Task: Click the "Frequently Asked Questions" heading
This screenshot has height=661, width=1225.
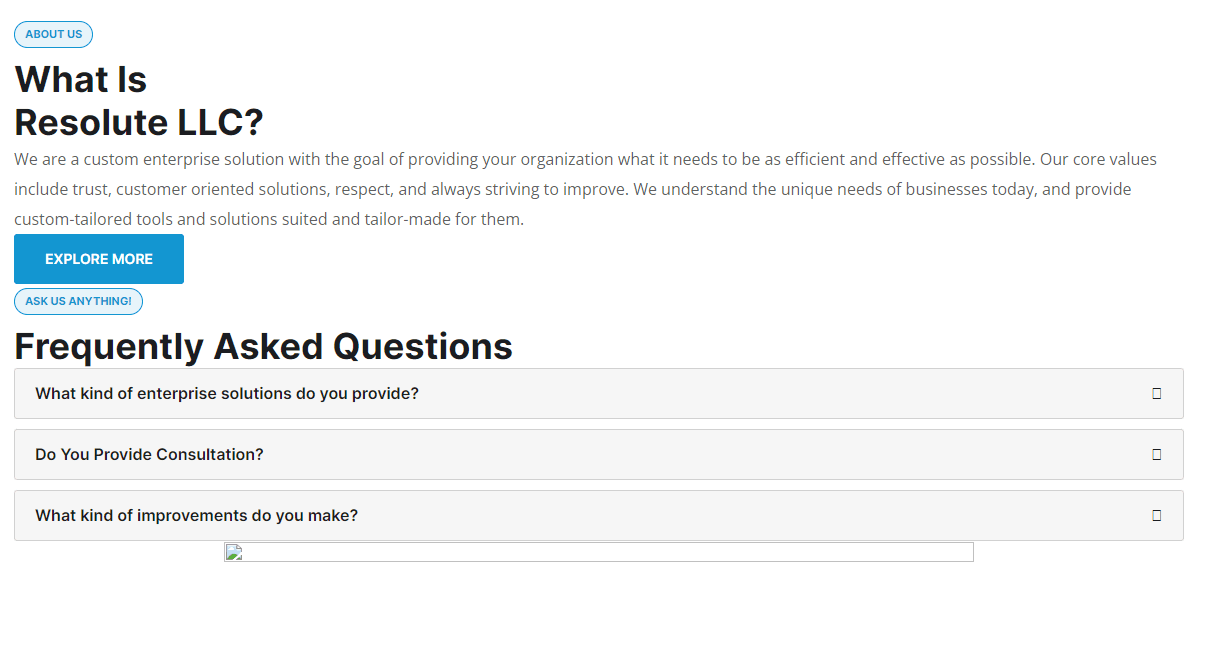Action: [x=263, y=347]
